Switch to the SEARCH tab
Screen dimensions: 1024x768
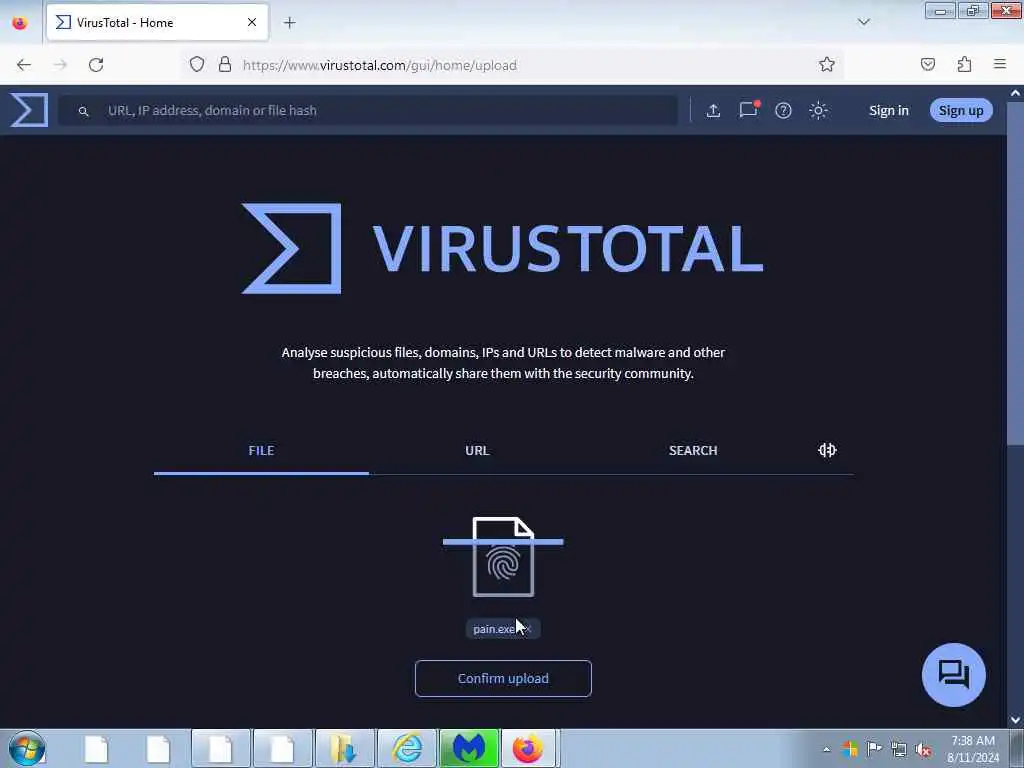pyautogui.click(x=693, y=451)
